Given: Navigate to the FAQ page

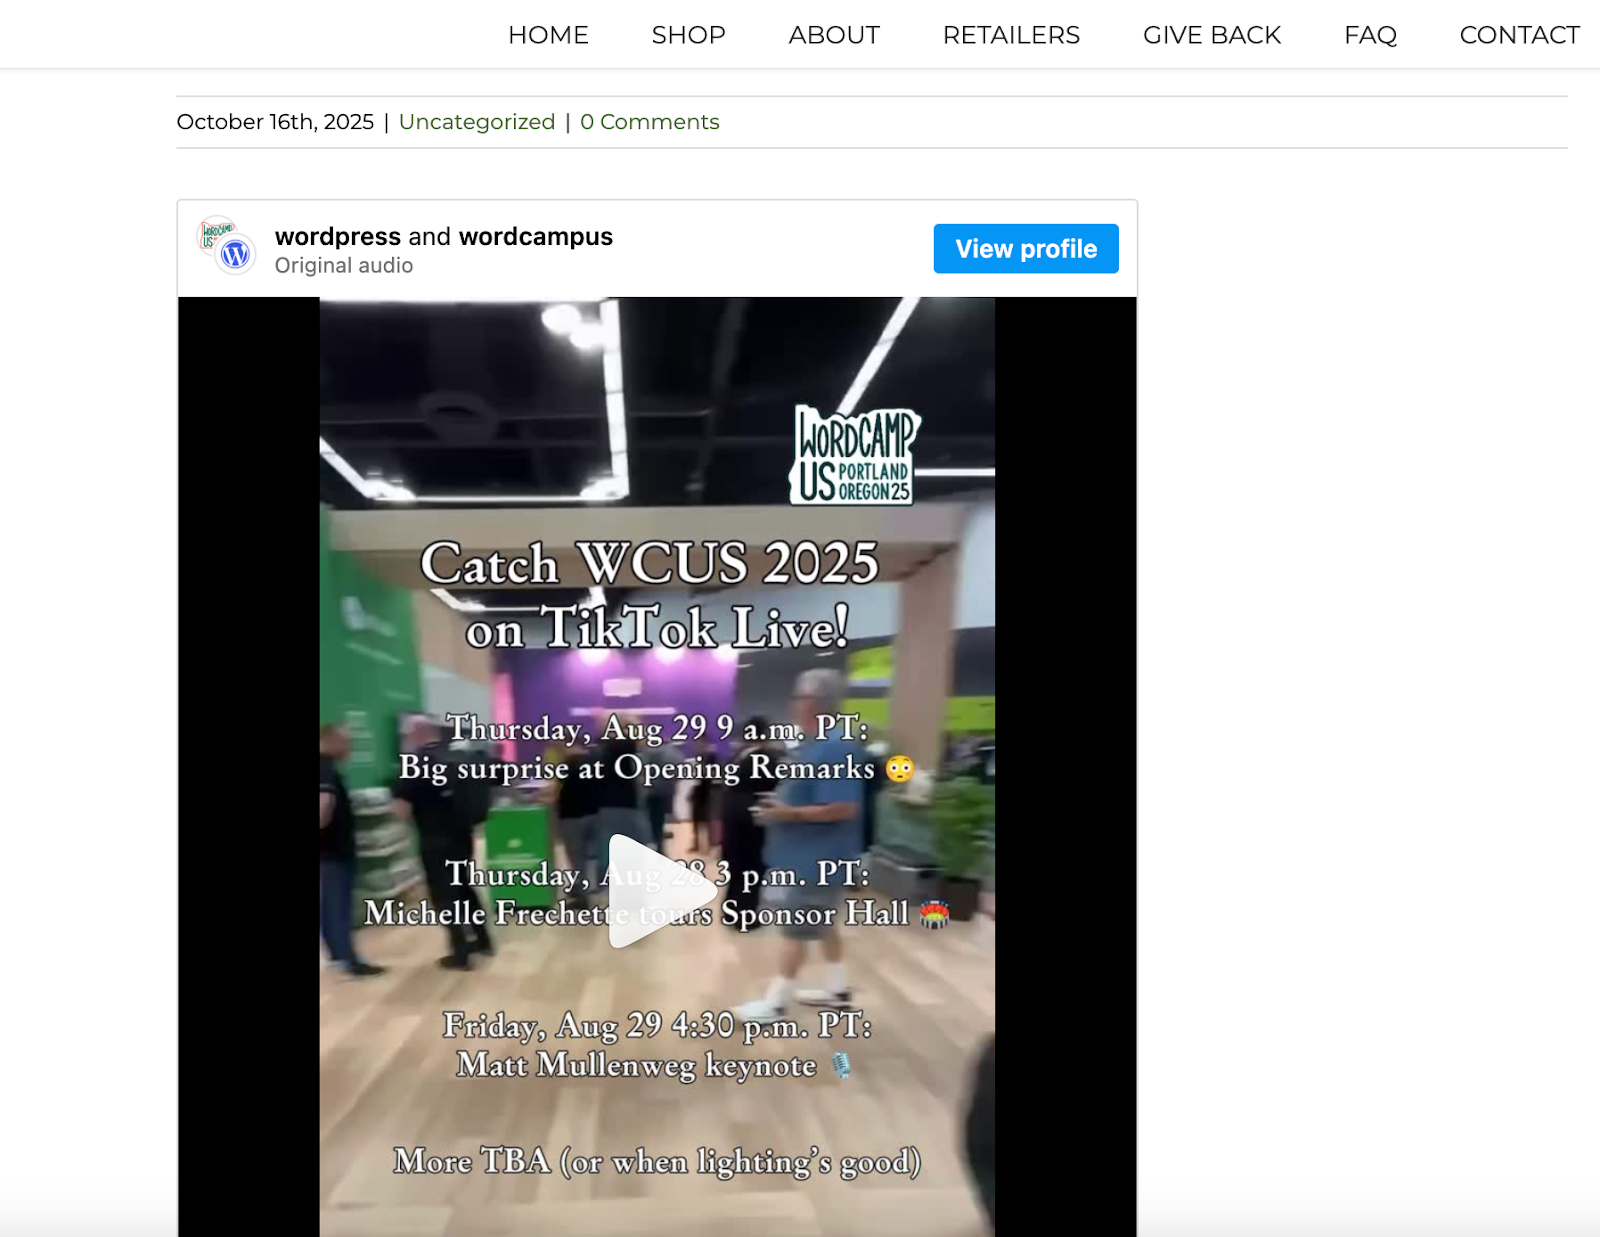Looking at the screenshot, I should (x=1371, y=35).
